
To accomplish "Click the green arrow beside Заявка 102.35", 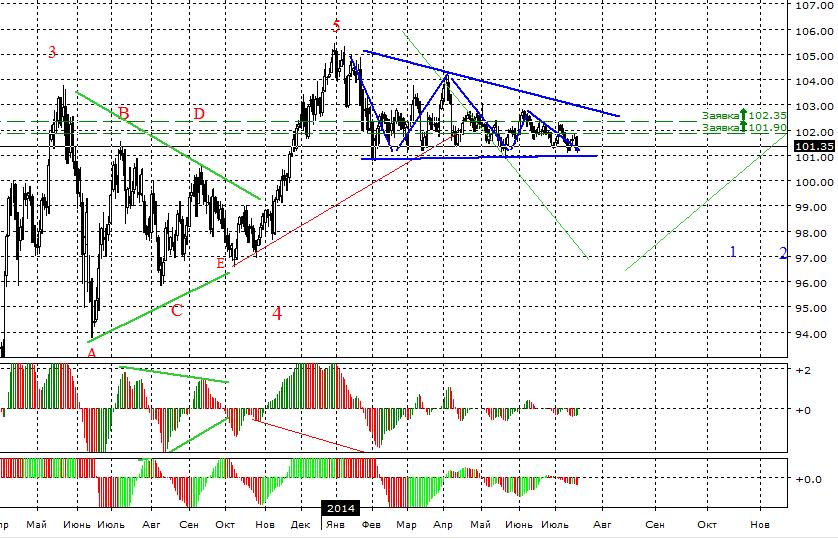I will click(x=743, y=114).
